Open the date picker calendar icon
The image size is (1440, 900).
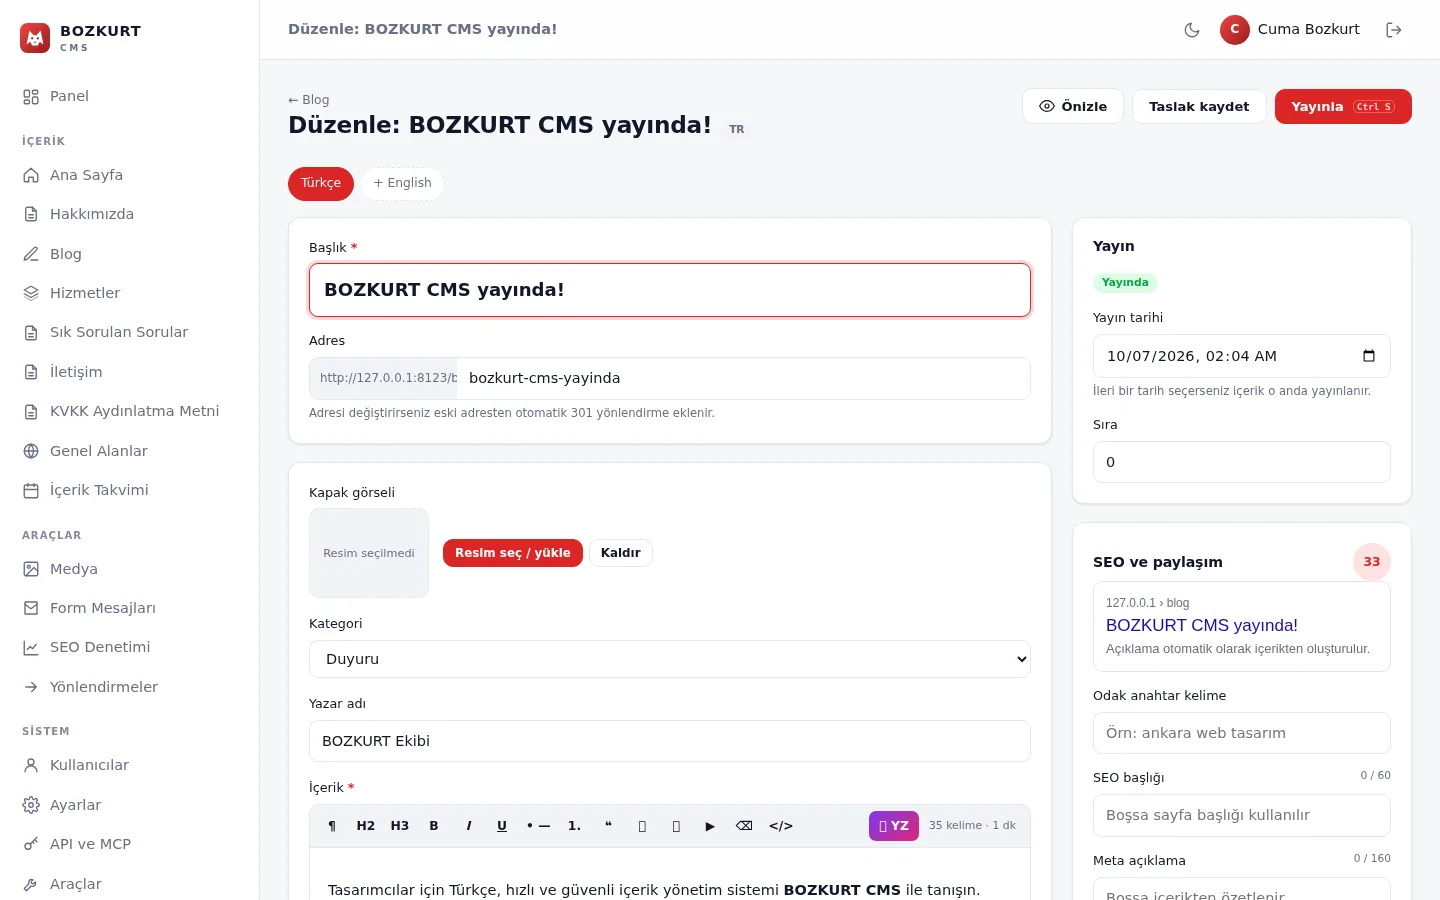[1369, 356]
